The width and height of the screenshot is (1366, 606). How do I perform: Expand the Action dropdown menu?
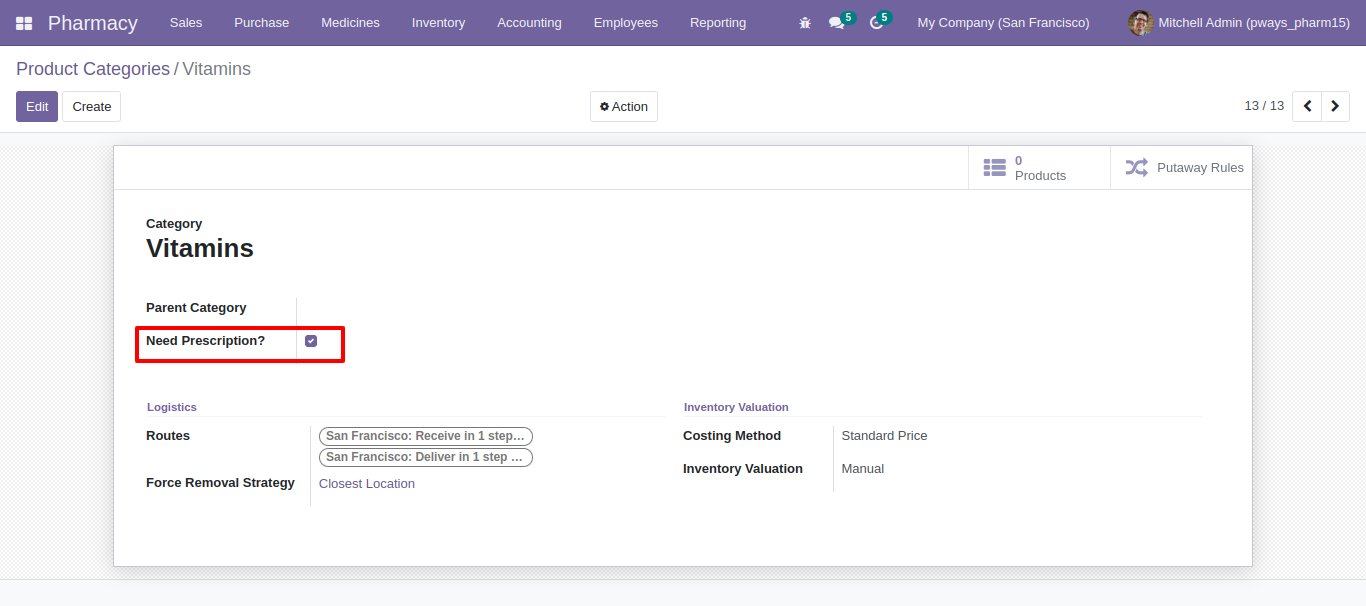click(x=624, y=107)
